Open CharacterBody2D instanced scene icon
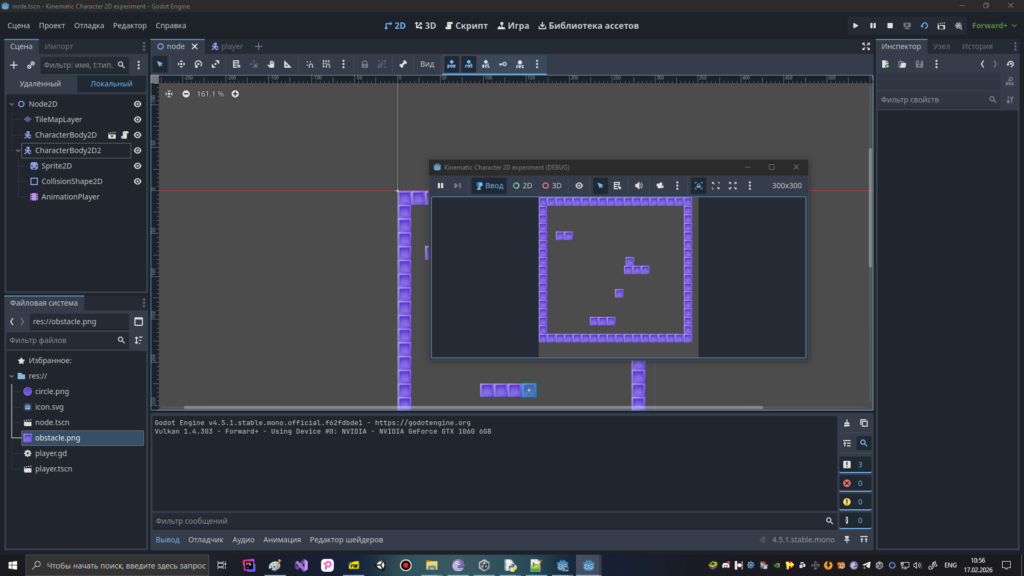1024x576 pixels. click(x=112, y=135)
